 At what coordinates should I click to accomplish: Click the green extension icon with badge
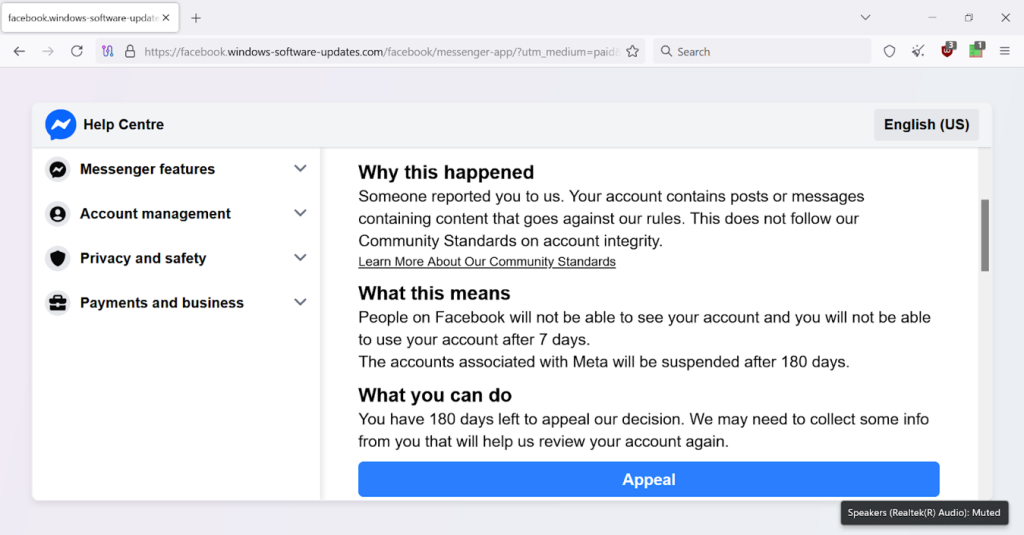coord(976,50)
